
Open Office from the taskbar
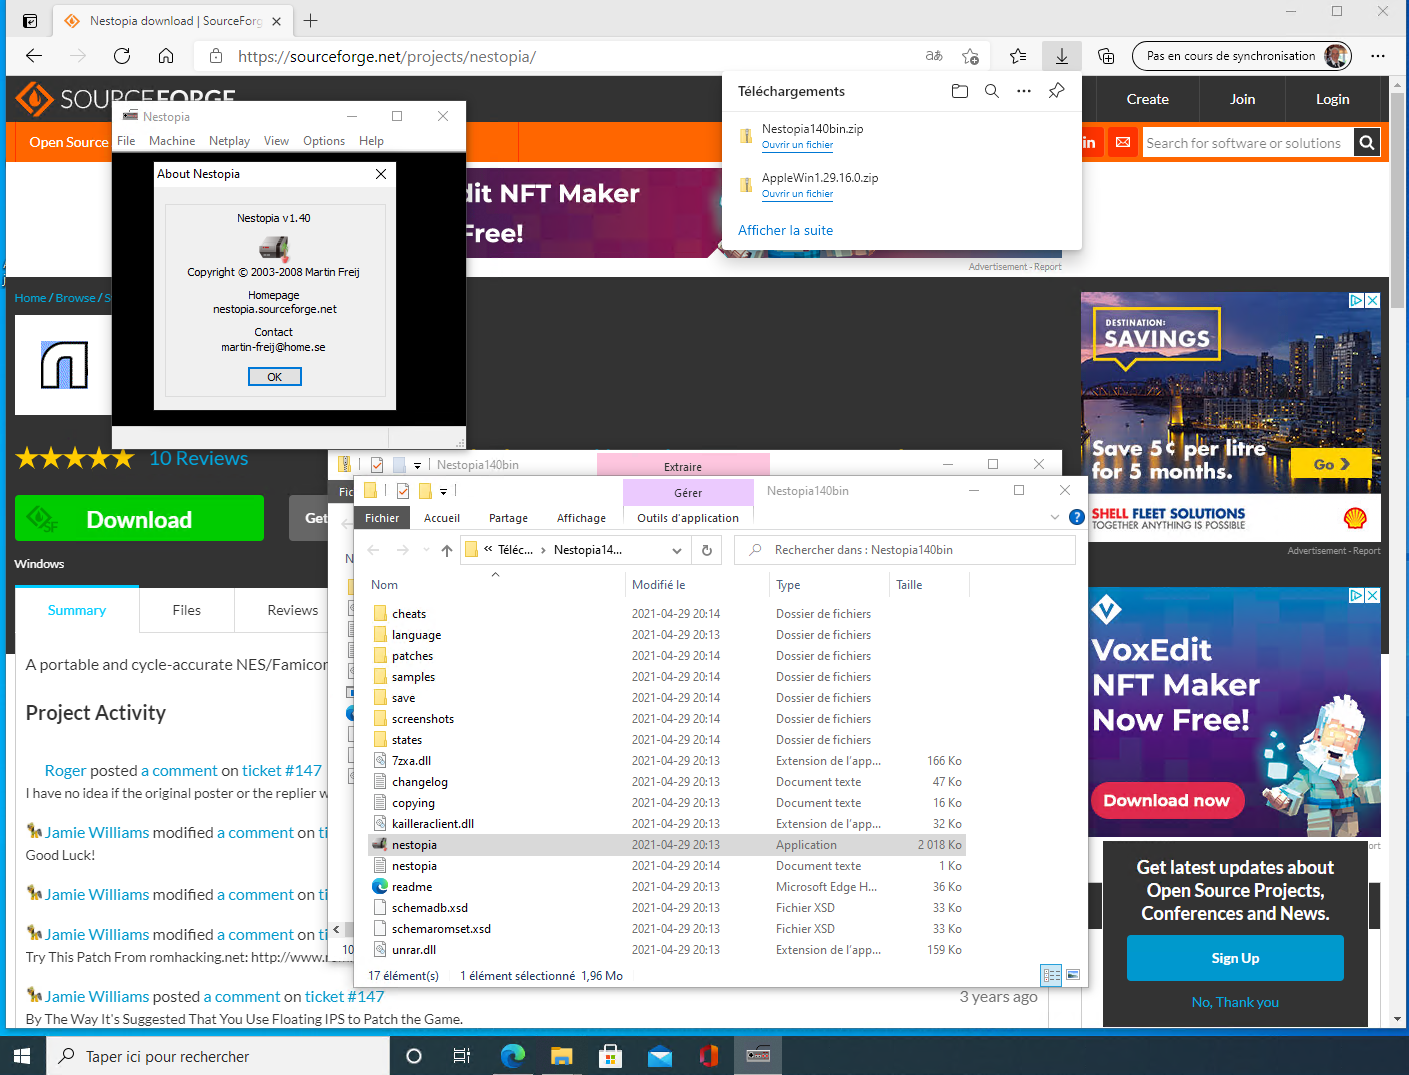click(x=708, y=1056)
